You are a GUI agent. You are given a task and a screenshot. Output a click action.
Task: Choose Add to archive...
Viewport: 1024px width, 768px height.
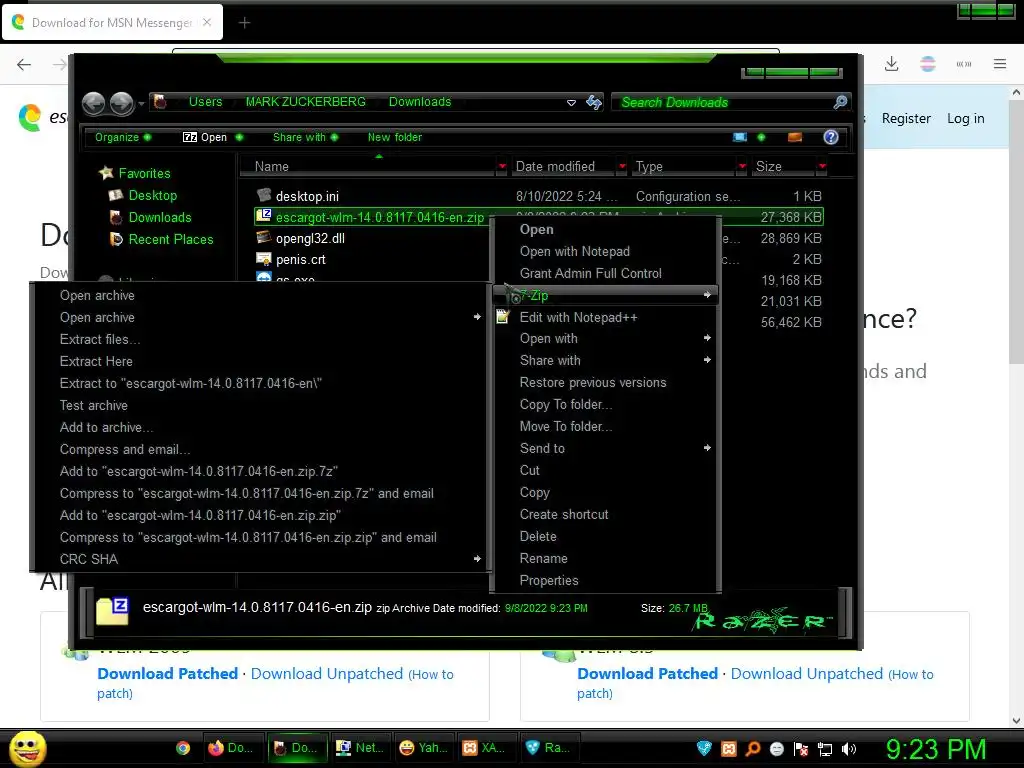click(x=259, y=428)
